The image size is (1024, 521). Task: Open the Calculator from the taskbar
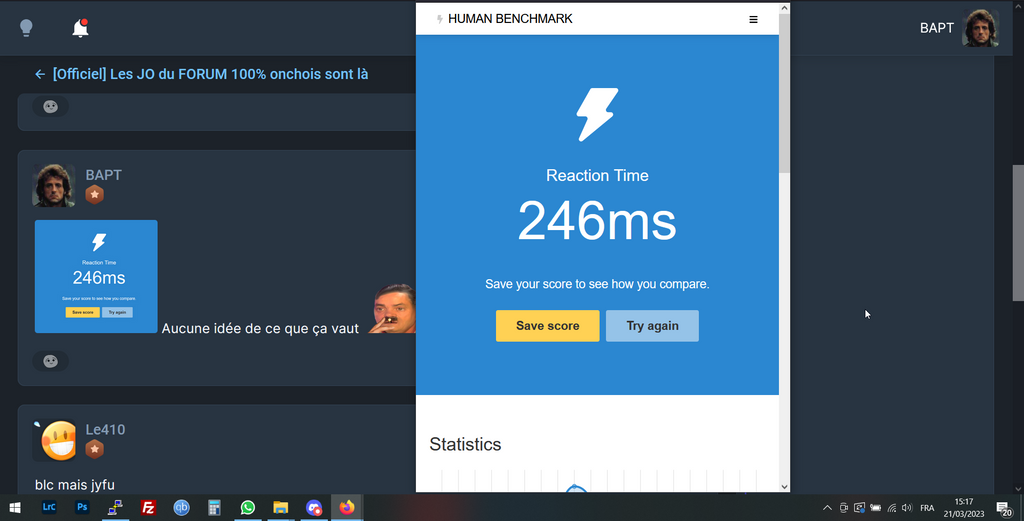pos(214,507)
